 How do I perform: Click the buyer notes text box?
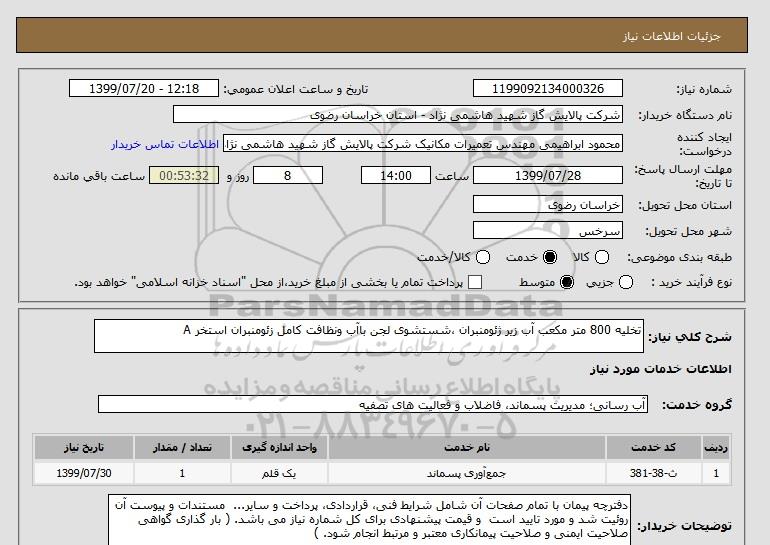369,520
